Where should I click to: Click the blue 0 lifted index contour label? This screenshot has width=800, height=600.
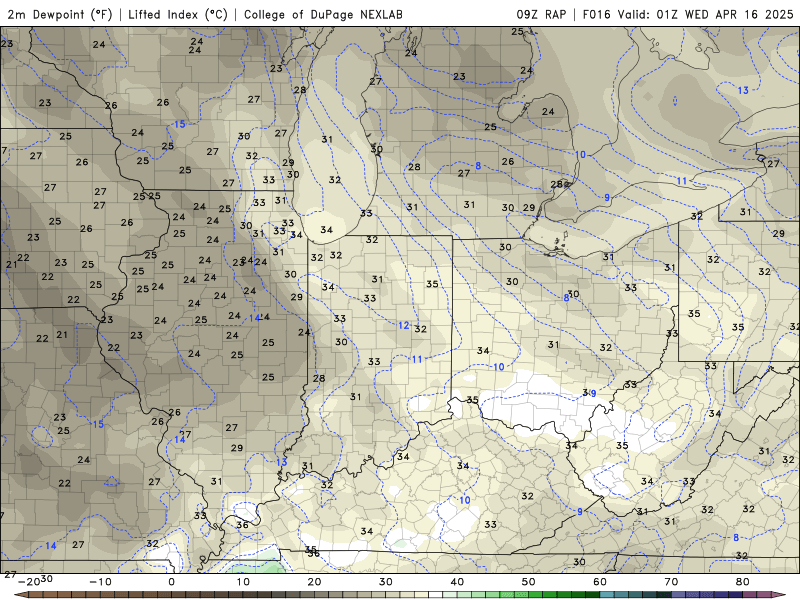point(675,101)
